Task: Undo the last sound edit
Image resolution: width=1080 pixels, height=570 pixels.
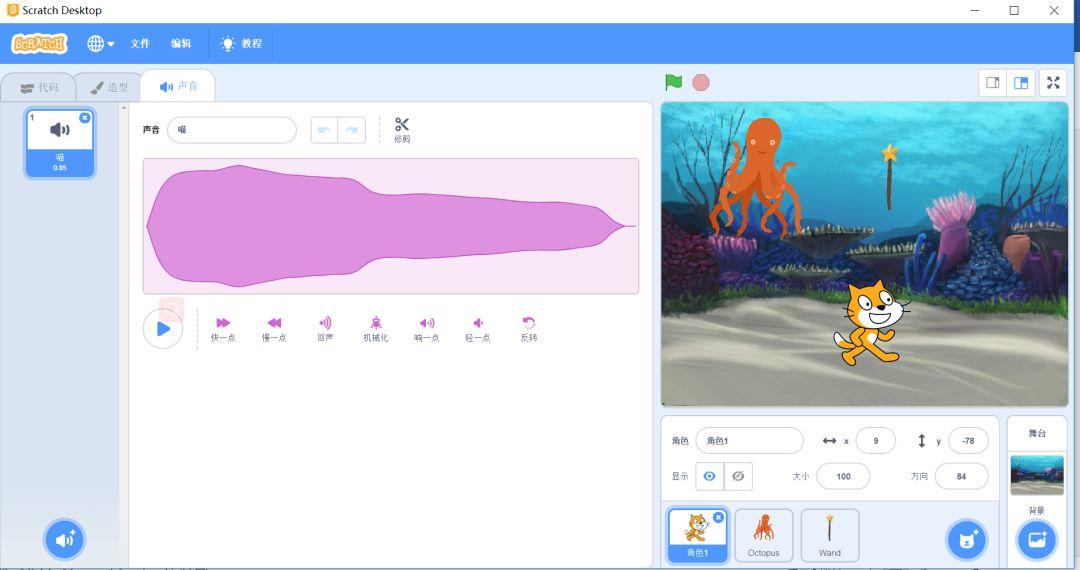Action: [x=324, y=130]
